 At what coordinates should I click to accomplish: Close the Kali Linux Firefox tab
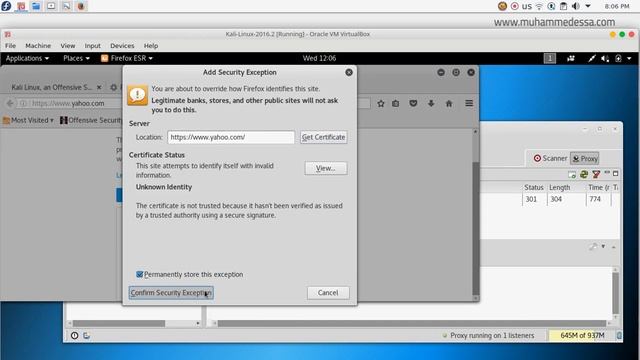[x=99, y=87]
